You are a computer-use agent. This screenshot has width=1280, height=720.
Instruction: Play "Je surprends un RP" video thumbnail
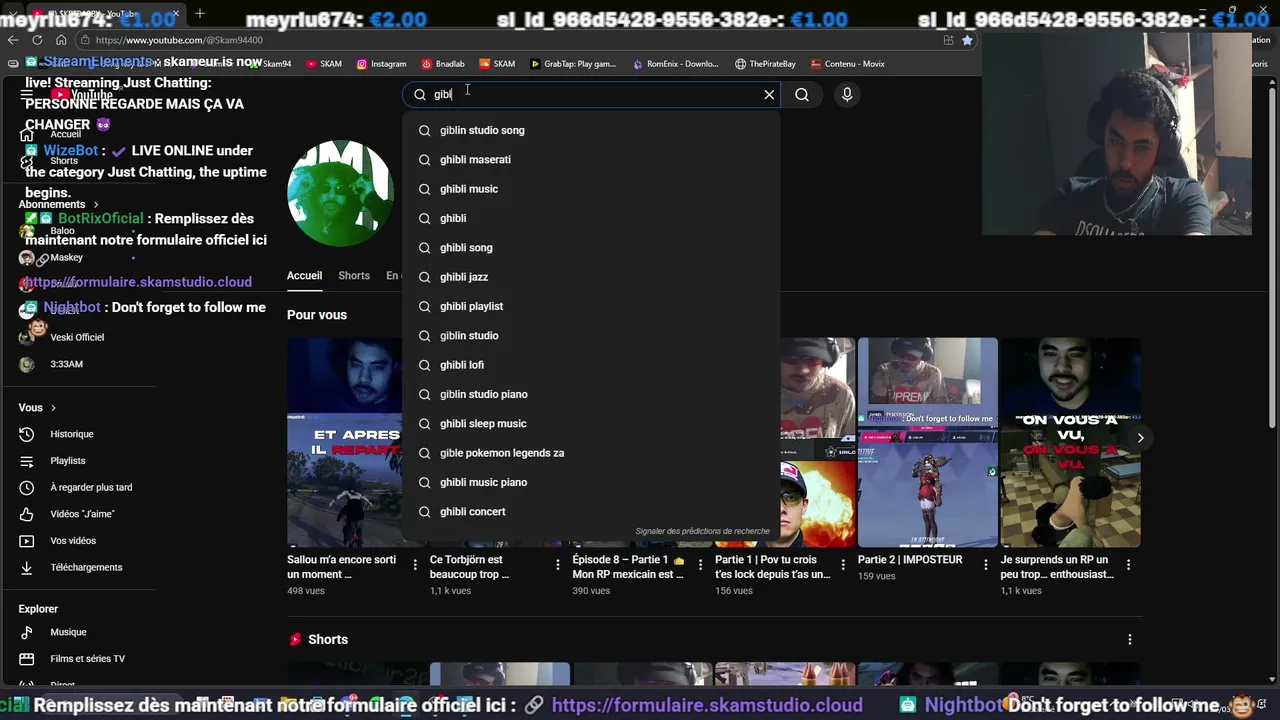(x=1070, y=442)
